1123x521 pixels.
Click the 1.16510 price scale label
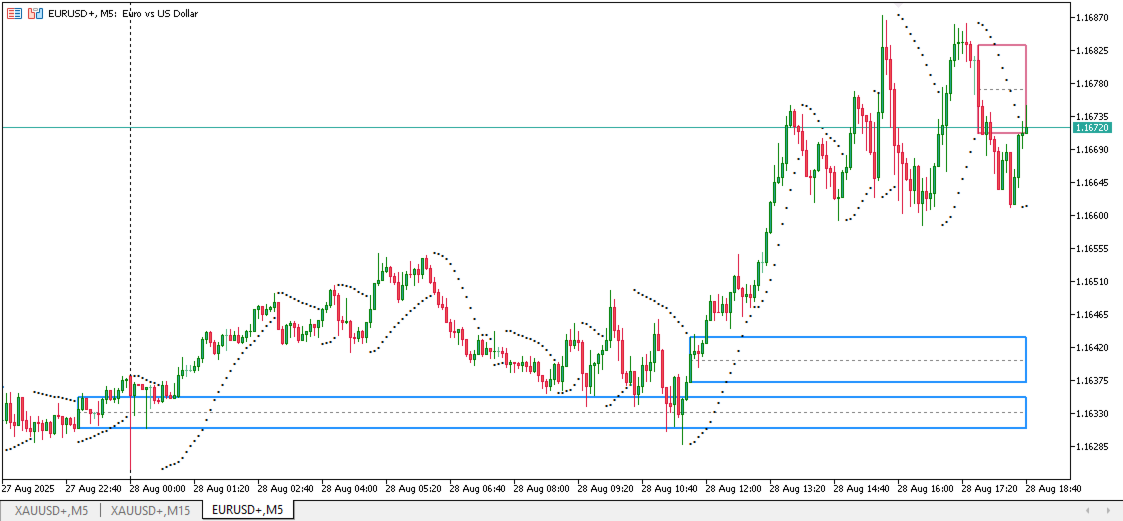[x=1092, y=282]
